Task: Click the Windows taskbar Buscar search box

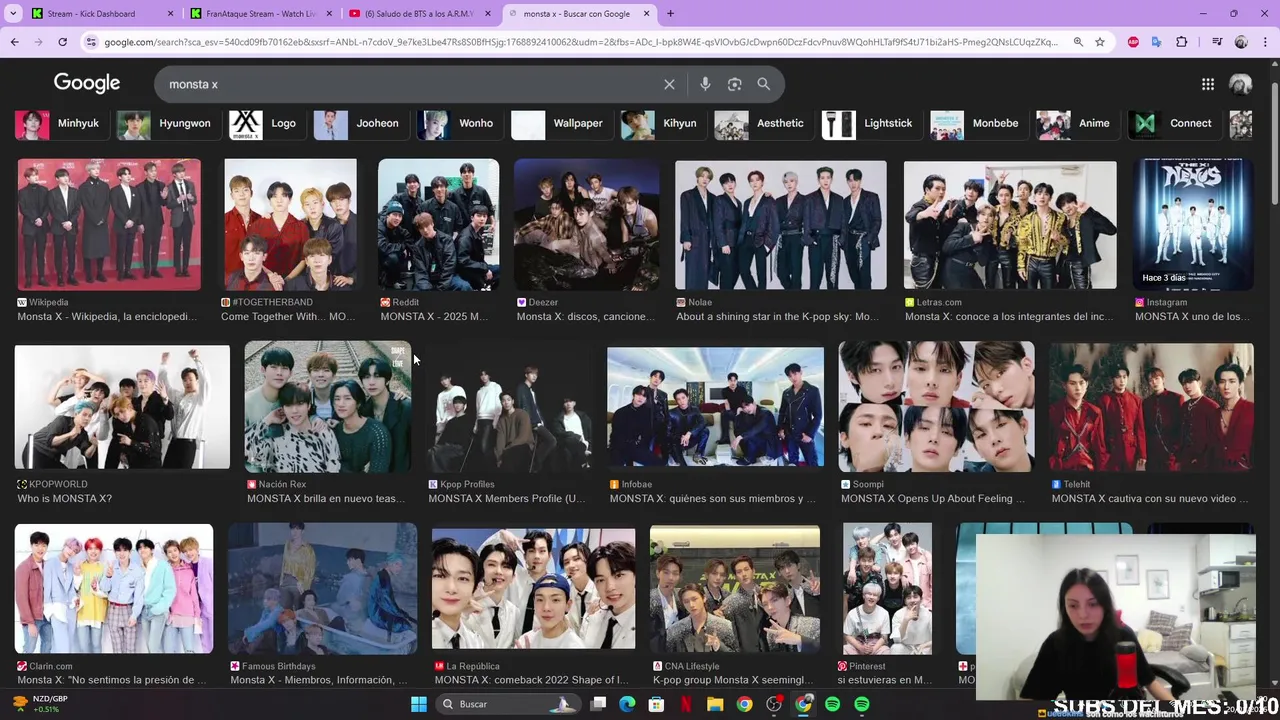Action: tap(510, 704)
